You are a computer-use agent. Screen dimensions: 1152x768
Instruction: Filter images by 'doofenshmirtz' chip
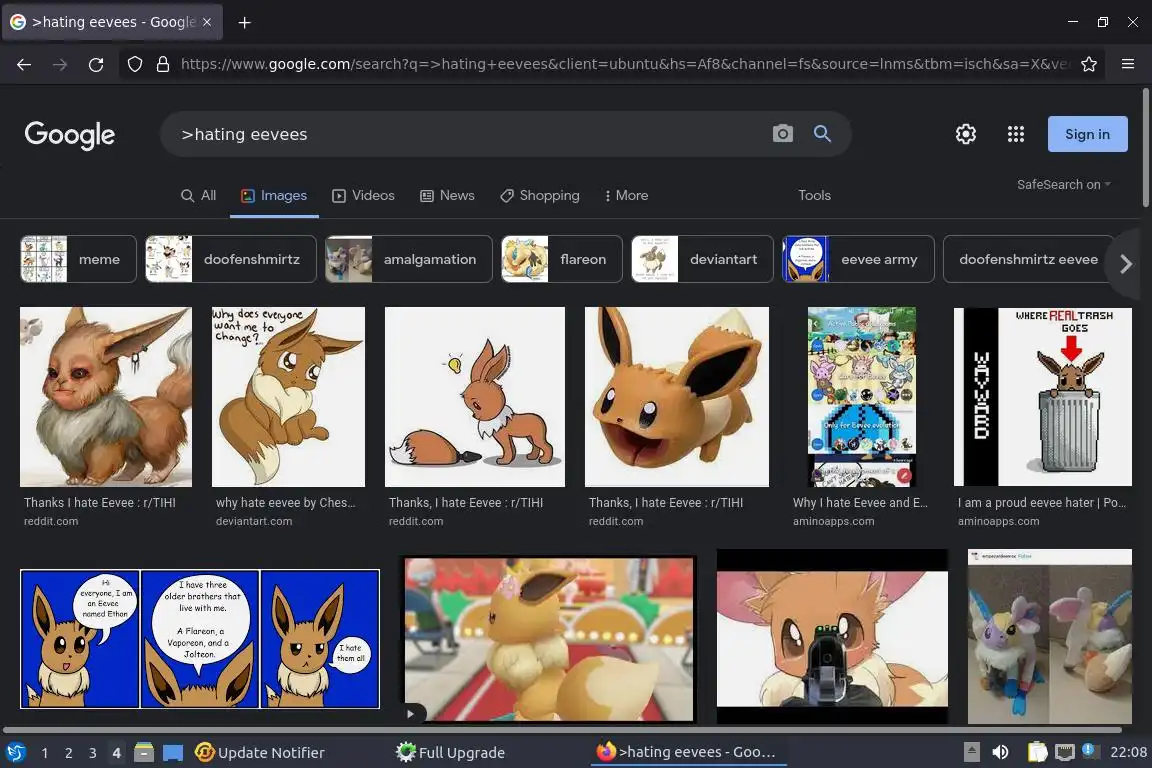point(231,259)
